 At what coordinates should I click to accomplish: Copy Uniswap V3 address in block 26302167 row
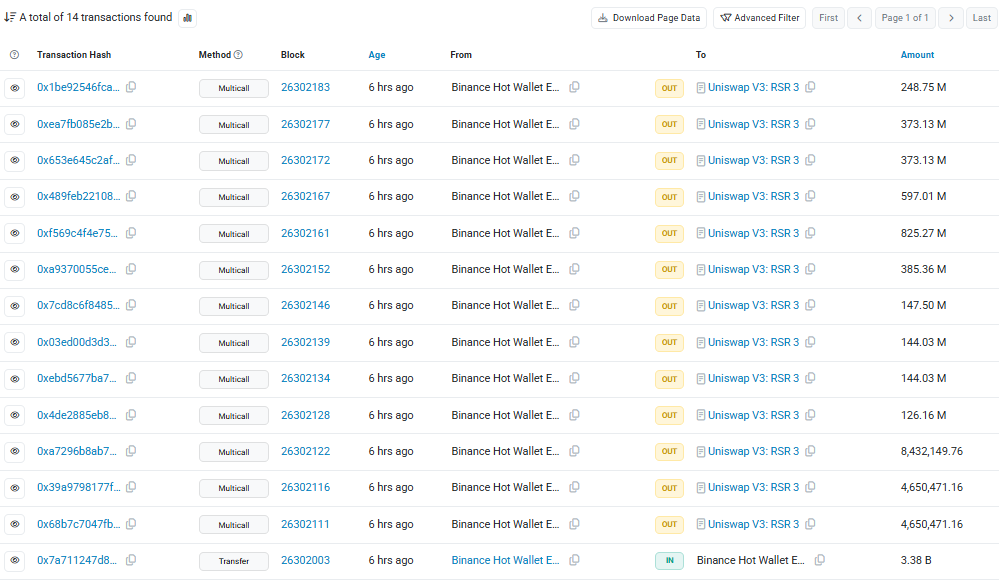pos(810,196)
